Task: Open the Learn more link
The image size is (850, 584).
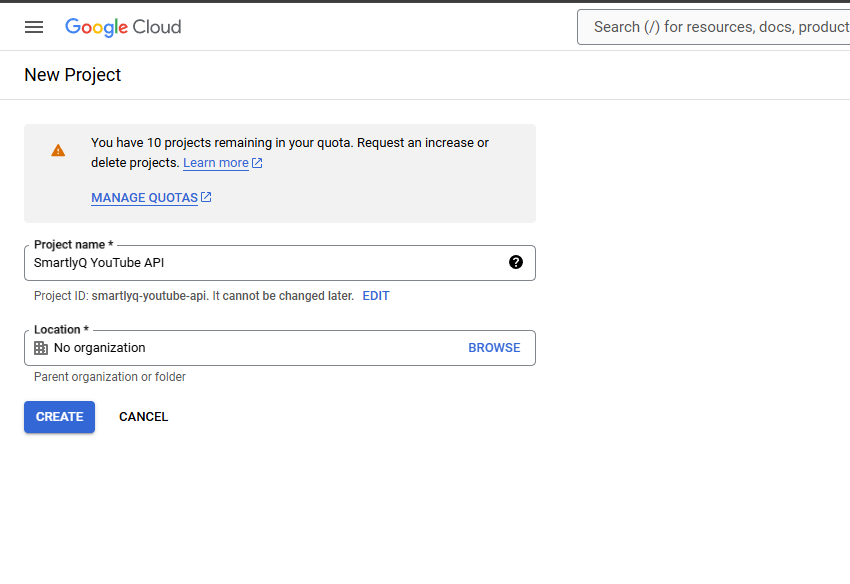Action: 216,163
